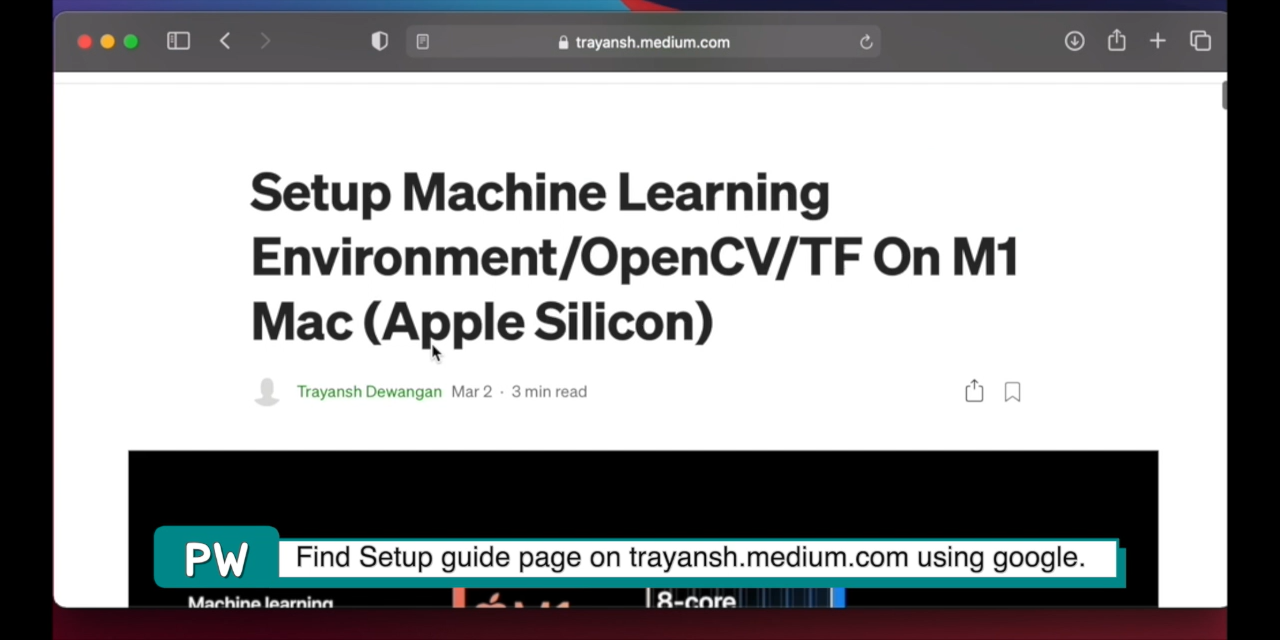Open a new tab with plus icon
1280x640 pixels.
[x=1157, y=41]
